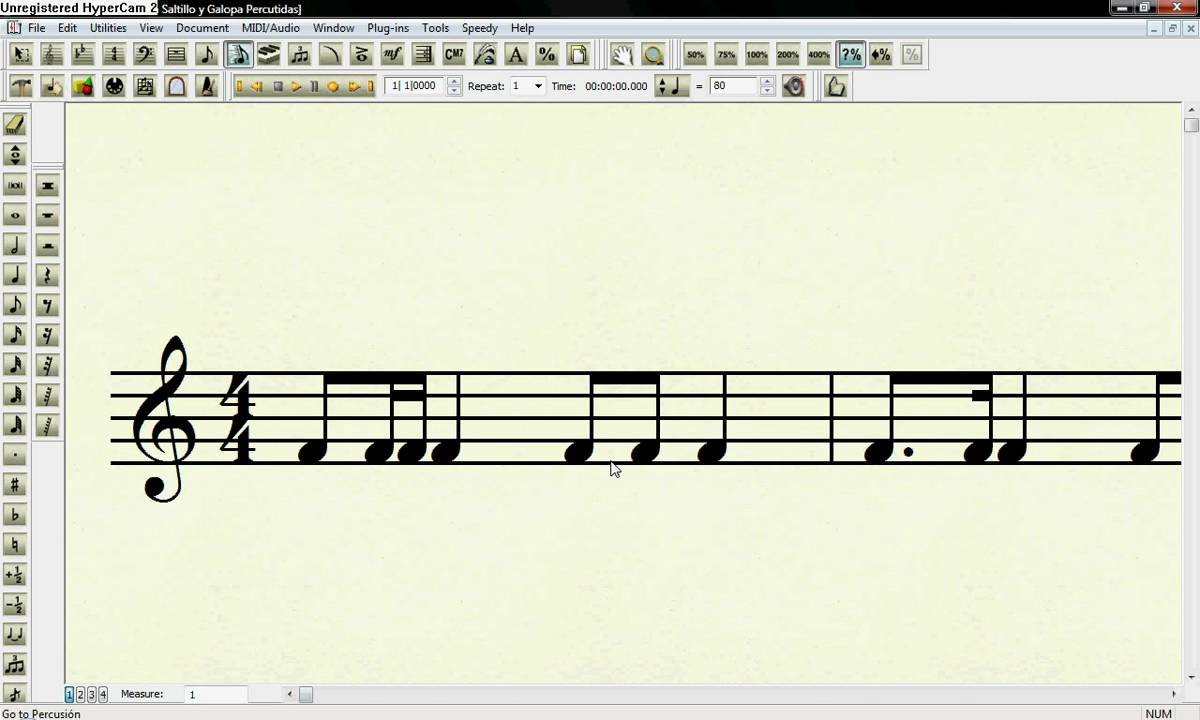
Task: Toggle the custom zoom ?% button
Action: pyautogui.click(x=850, y=54)
